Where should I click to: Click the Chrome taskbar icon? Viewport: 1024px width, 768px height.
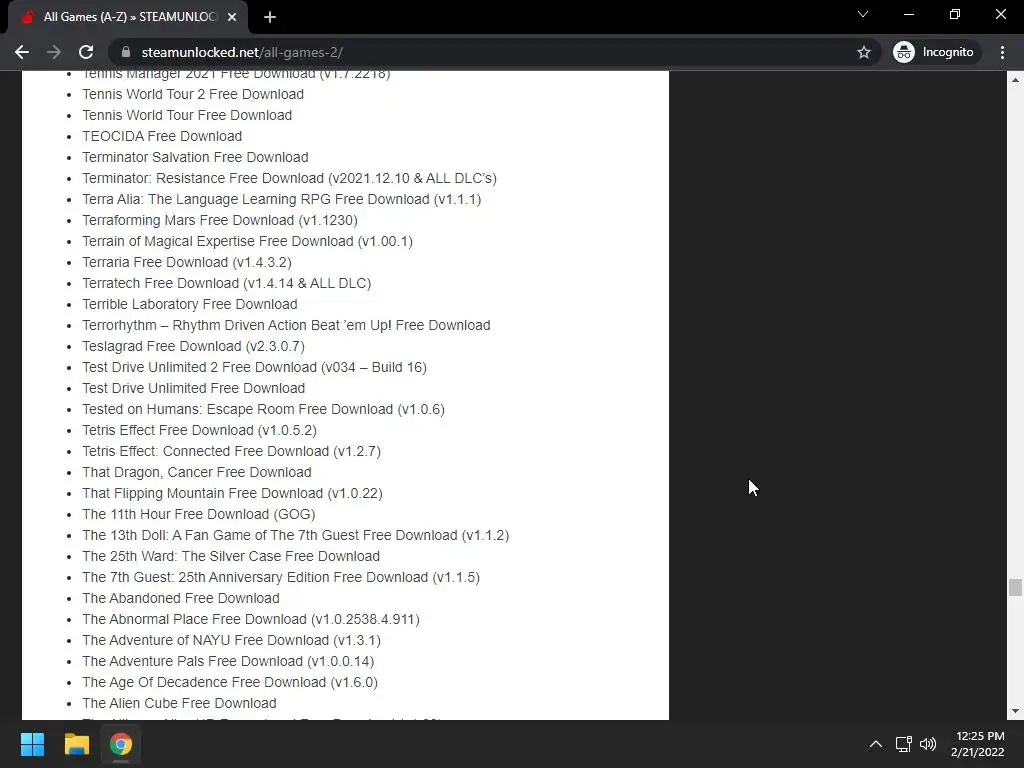coord(121,744)
